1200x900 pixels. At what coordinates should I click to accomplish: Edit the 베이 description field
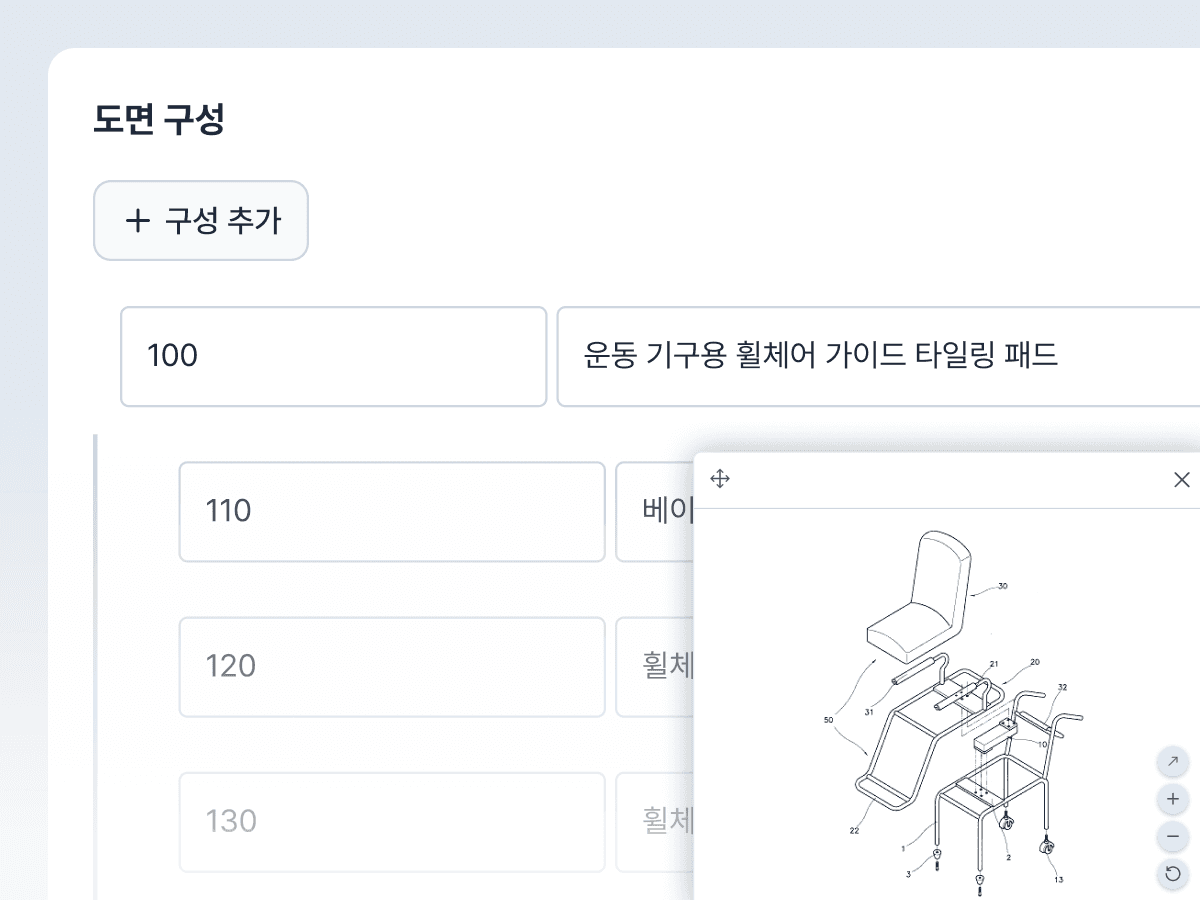(660, 511)
